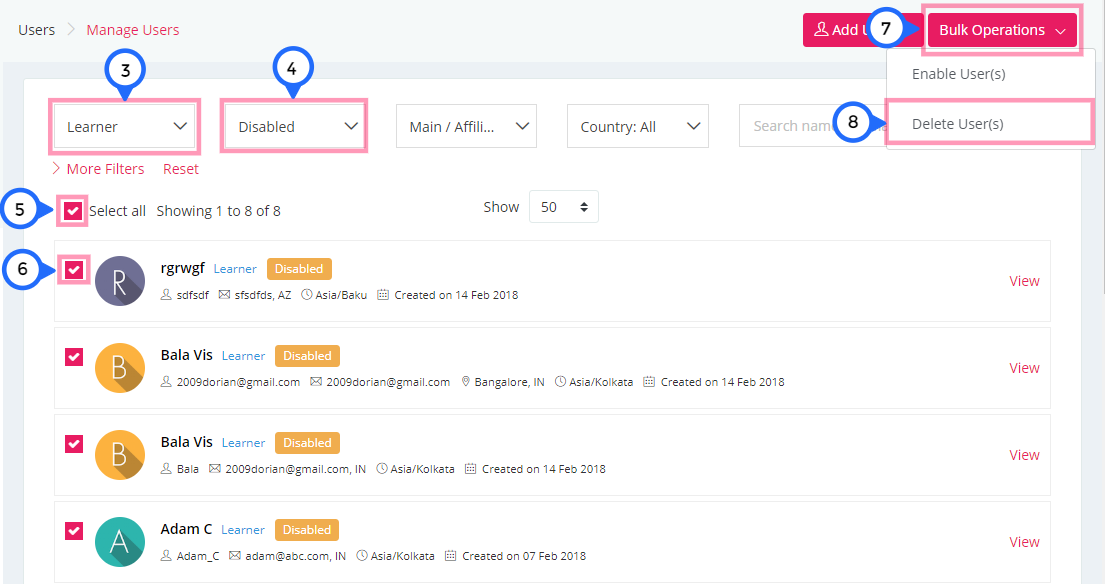Click Learner label next to rgrwgf
The height and width of the screenshot is (584, 1105).
235,269
